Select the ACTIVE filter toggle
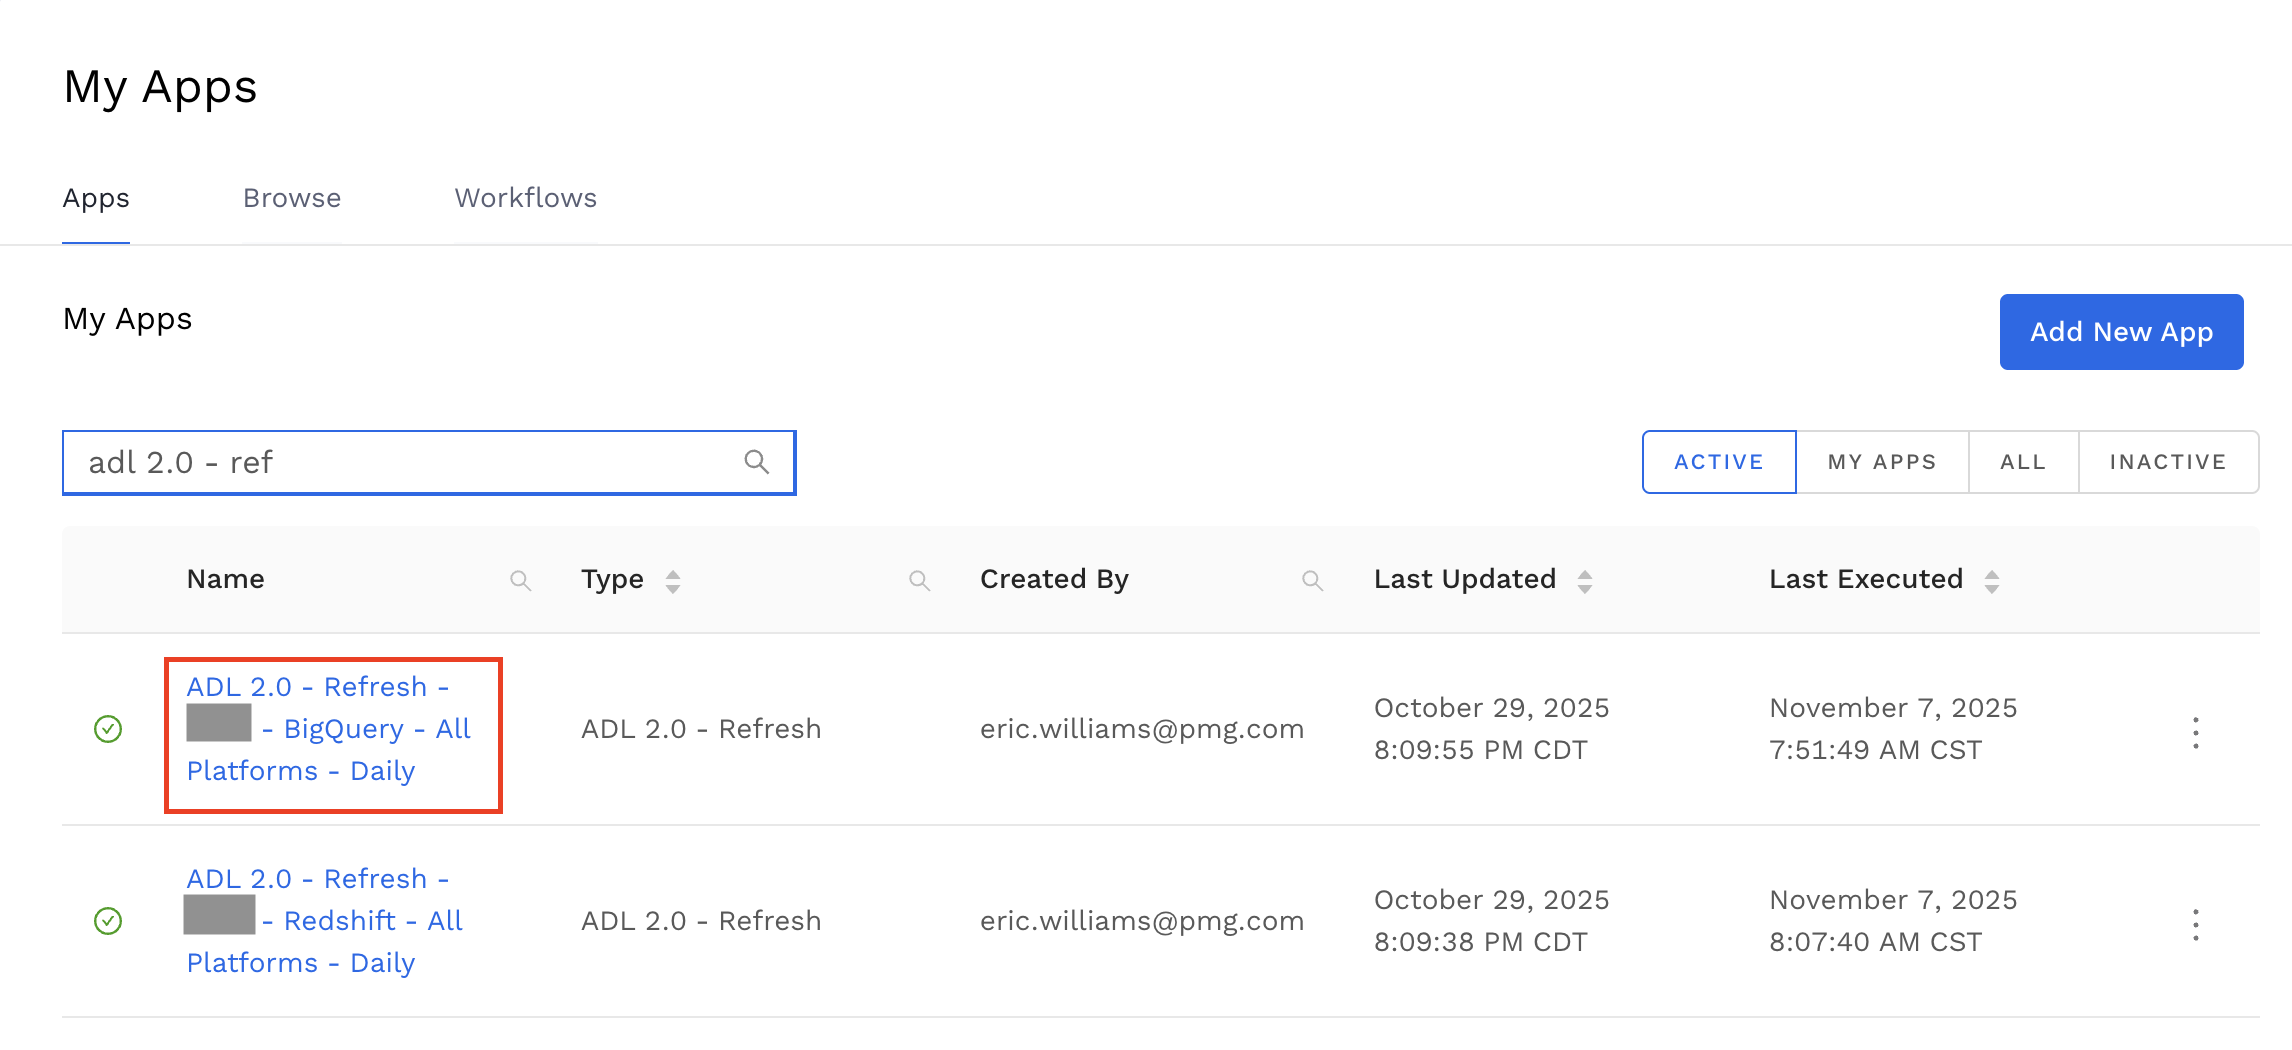Image resolution: width=2292 pixels, height=1050 pixels. coord(1718,462)
